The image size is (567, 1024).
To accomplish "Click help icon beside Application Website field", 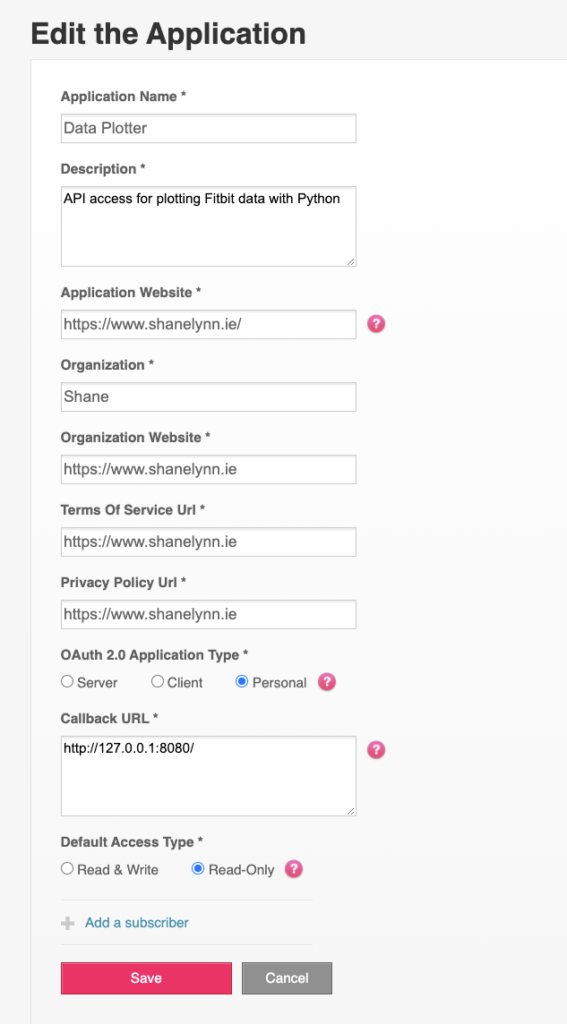I will (x=376, y=324).
